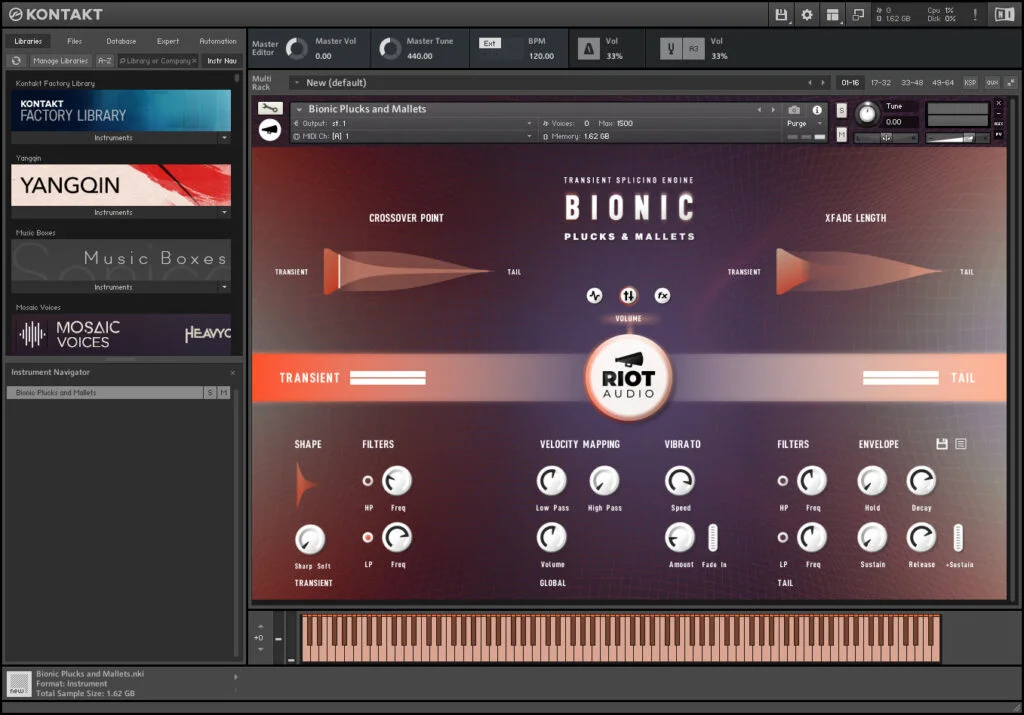Open the fx page icon
1024x715 pixels.
tap(662, 296)
